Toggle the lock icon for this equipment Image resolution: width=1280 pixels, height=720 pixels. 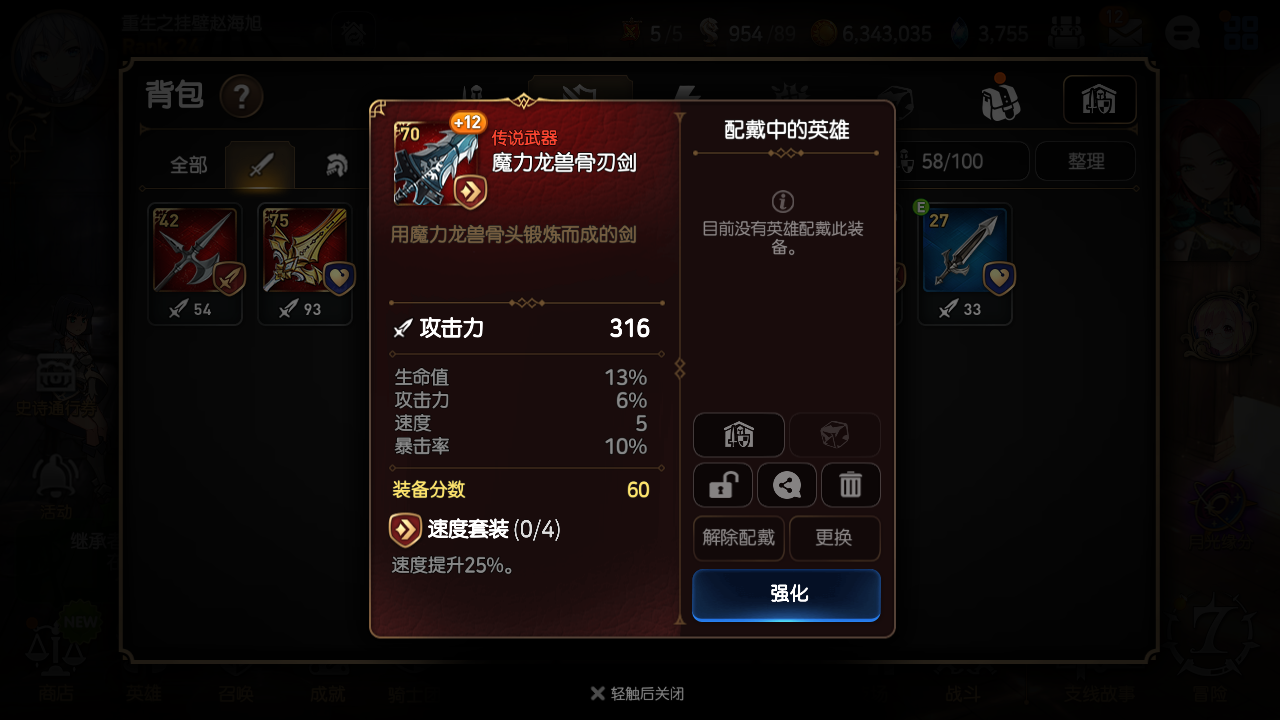tap(723, 485)
